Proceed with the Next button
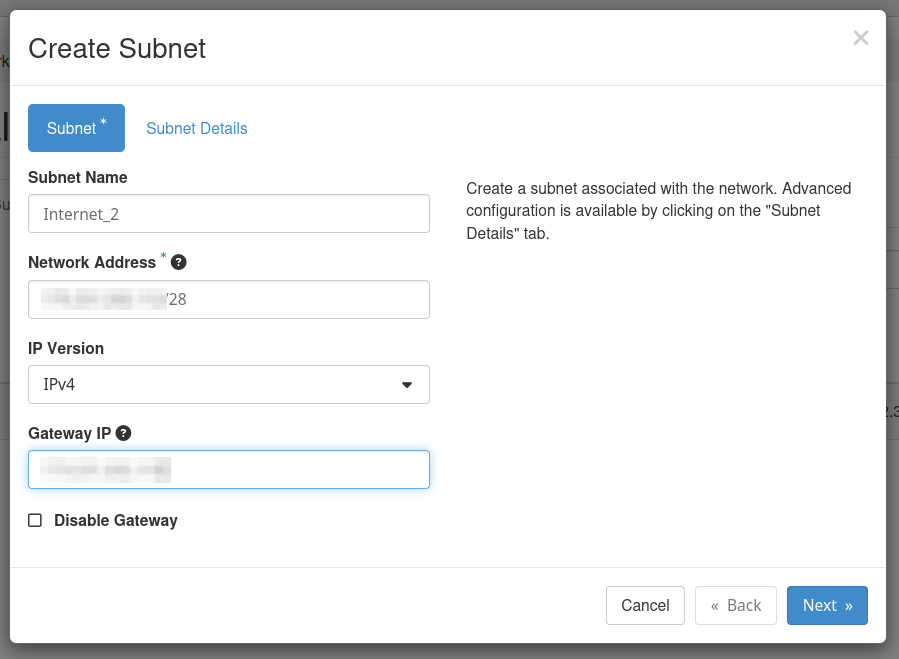Image resolution: width=899 pixels, height=659 pixels. (x=827, y=605)
